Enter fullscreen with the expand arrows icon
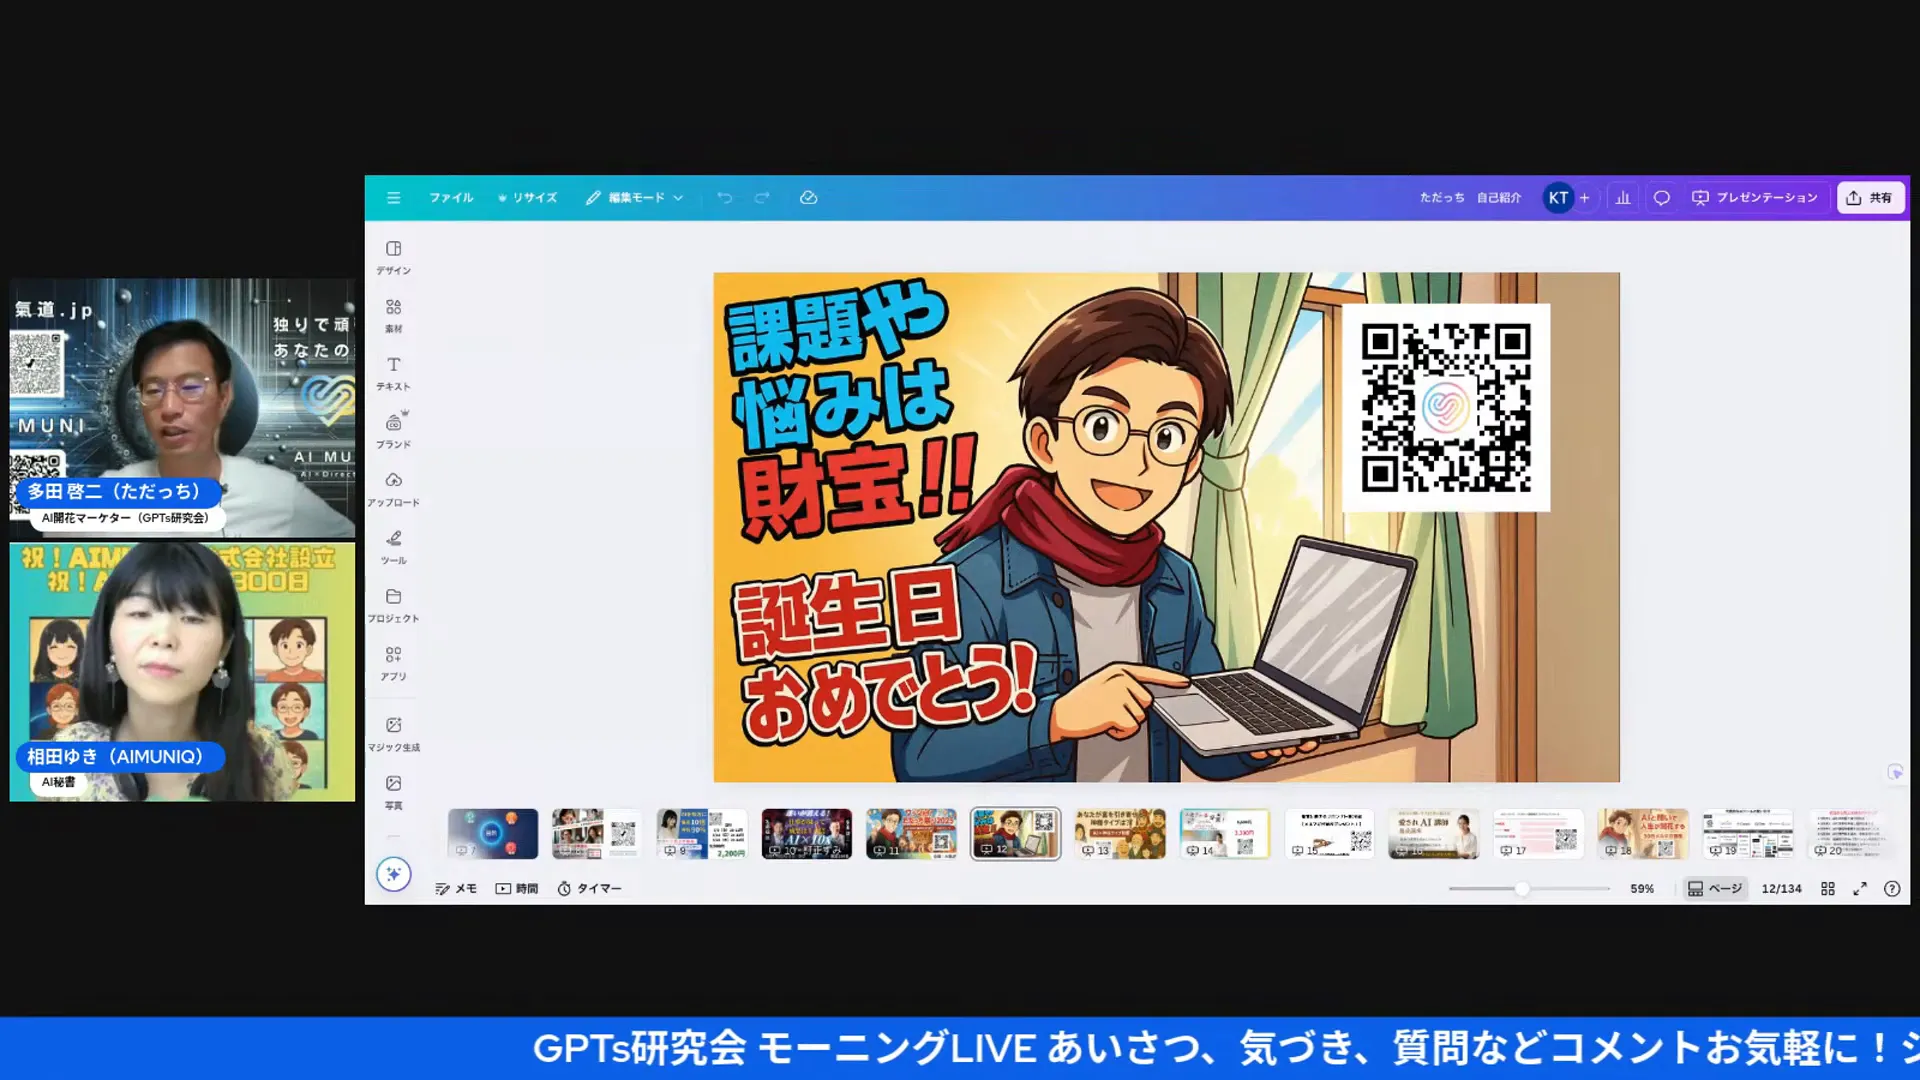Viewport: 1920px width, 1080px height. coord(1859,888)
